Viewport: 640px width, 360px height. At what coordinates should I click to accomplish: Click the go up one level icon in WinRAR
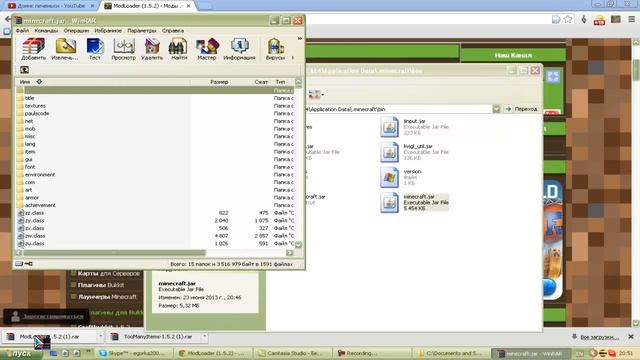coord(24,70)
